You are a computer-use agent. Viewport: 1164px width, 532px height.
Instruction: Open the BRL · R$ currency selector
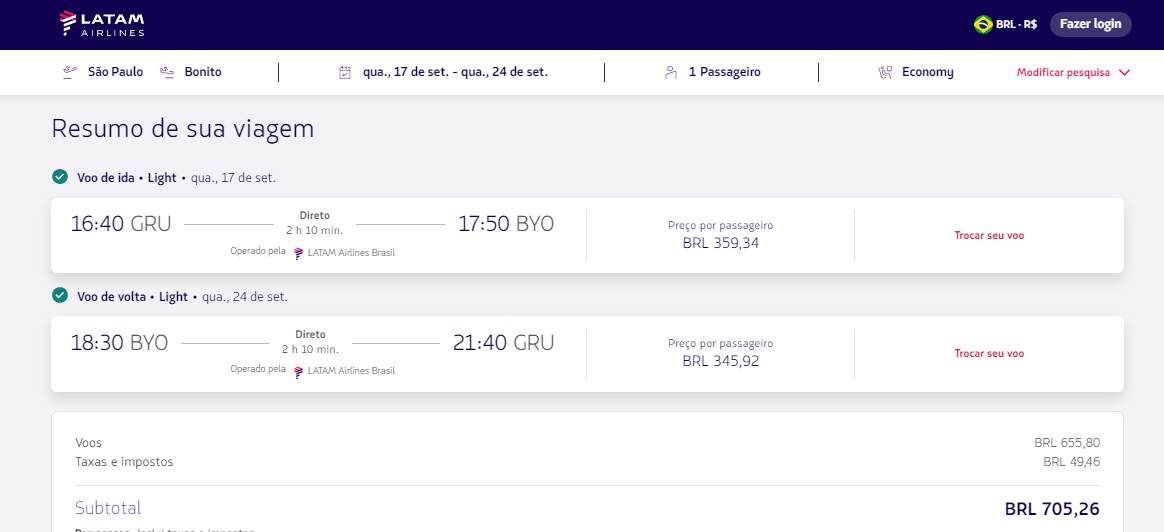tap(1016, 24)
